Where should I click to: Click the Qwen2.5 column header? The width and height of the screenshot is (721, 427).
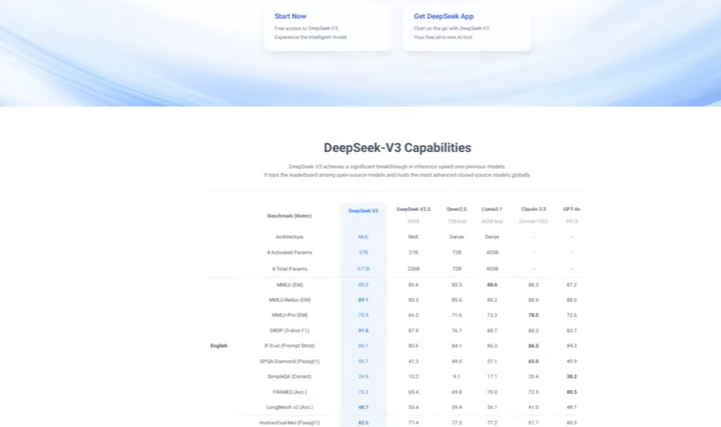coord(457,209)
